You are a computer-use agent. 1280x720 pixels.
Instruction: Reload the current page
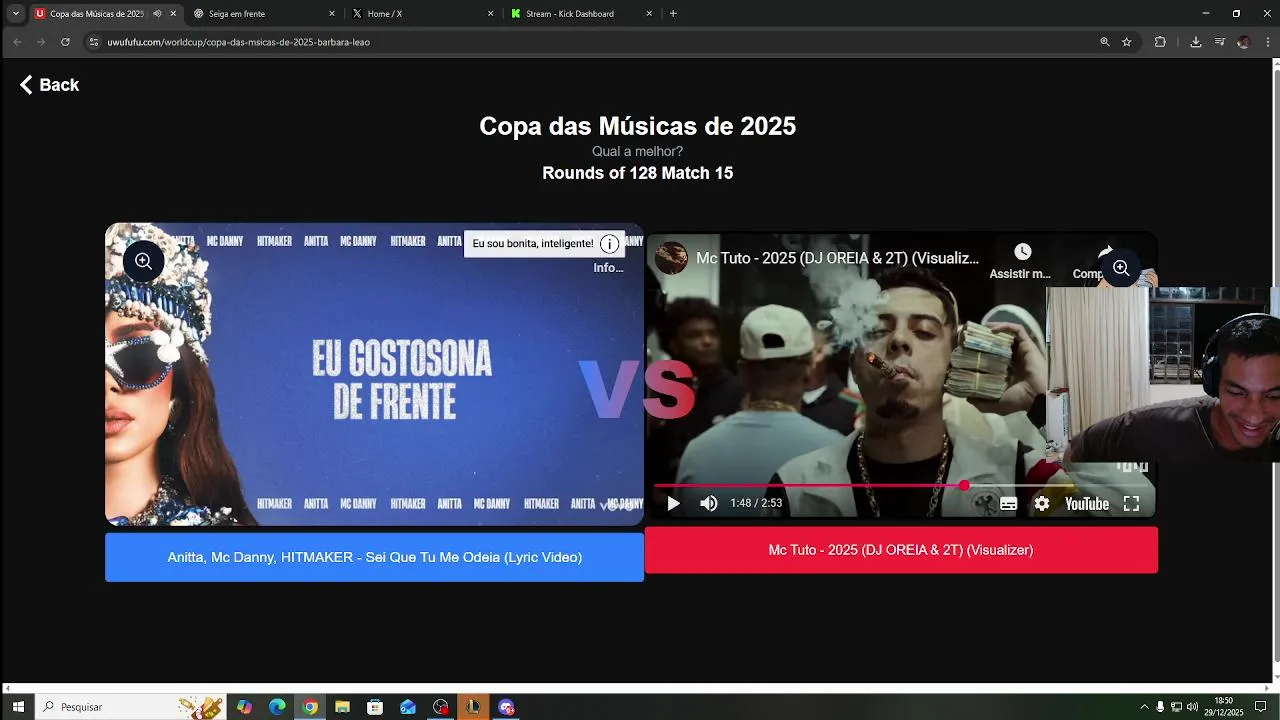pos(65,42)
